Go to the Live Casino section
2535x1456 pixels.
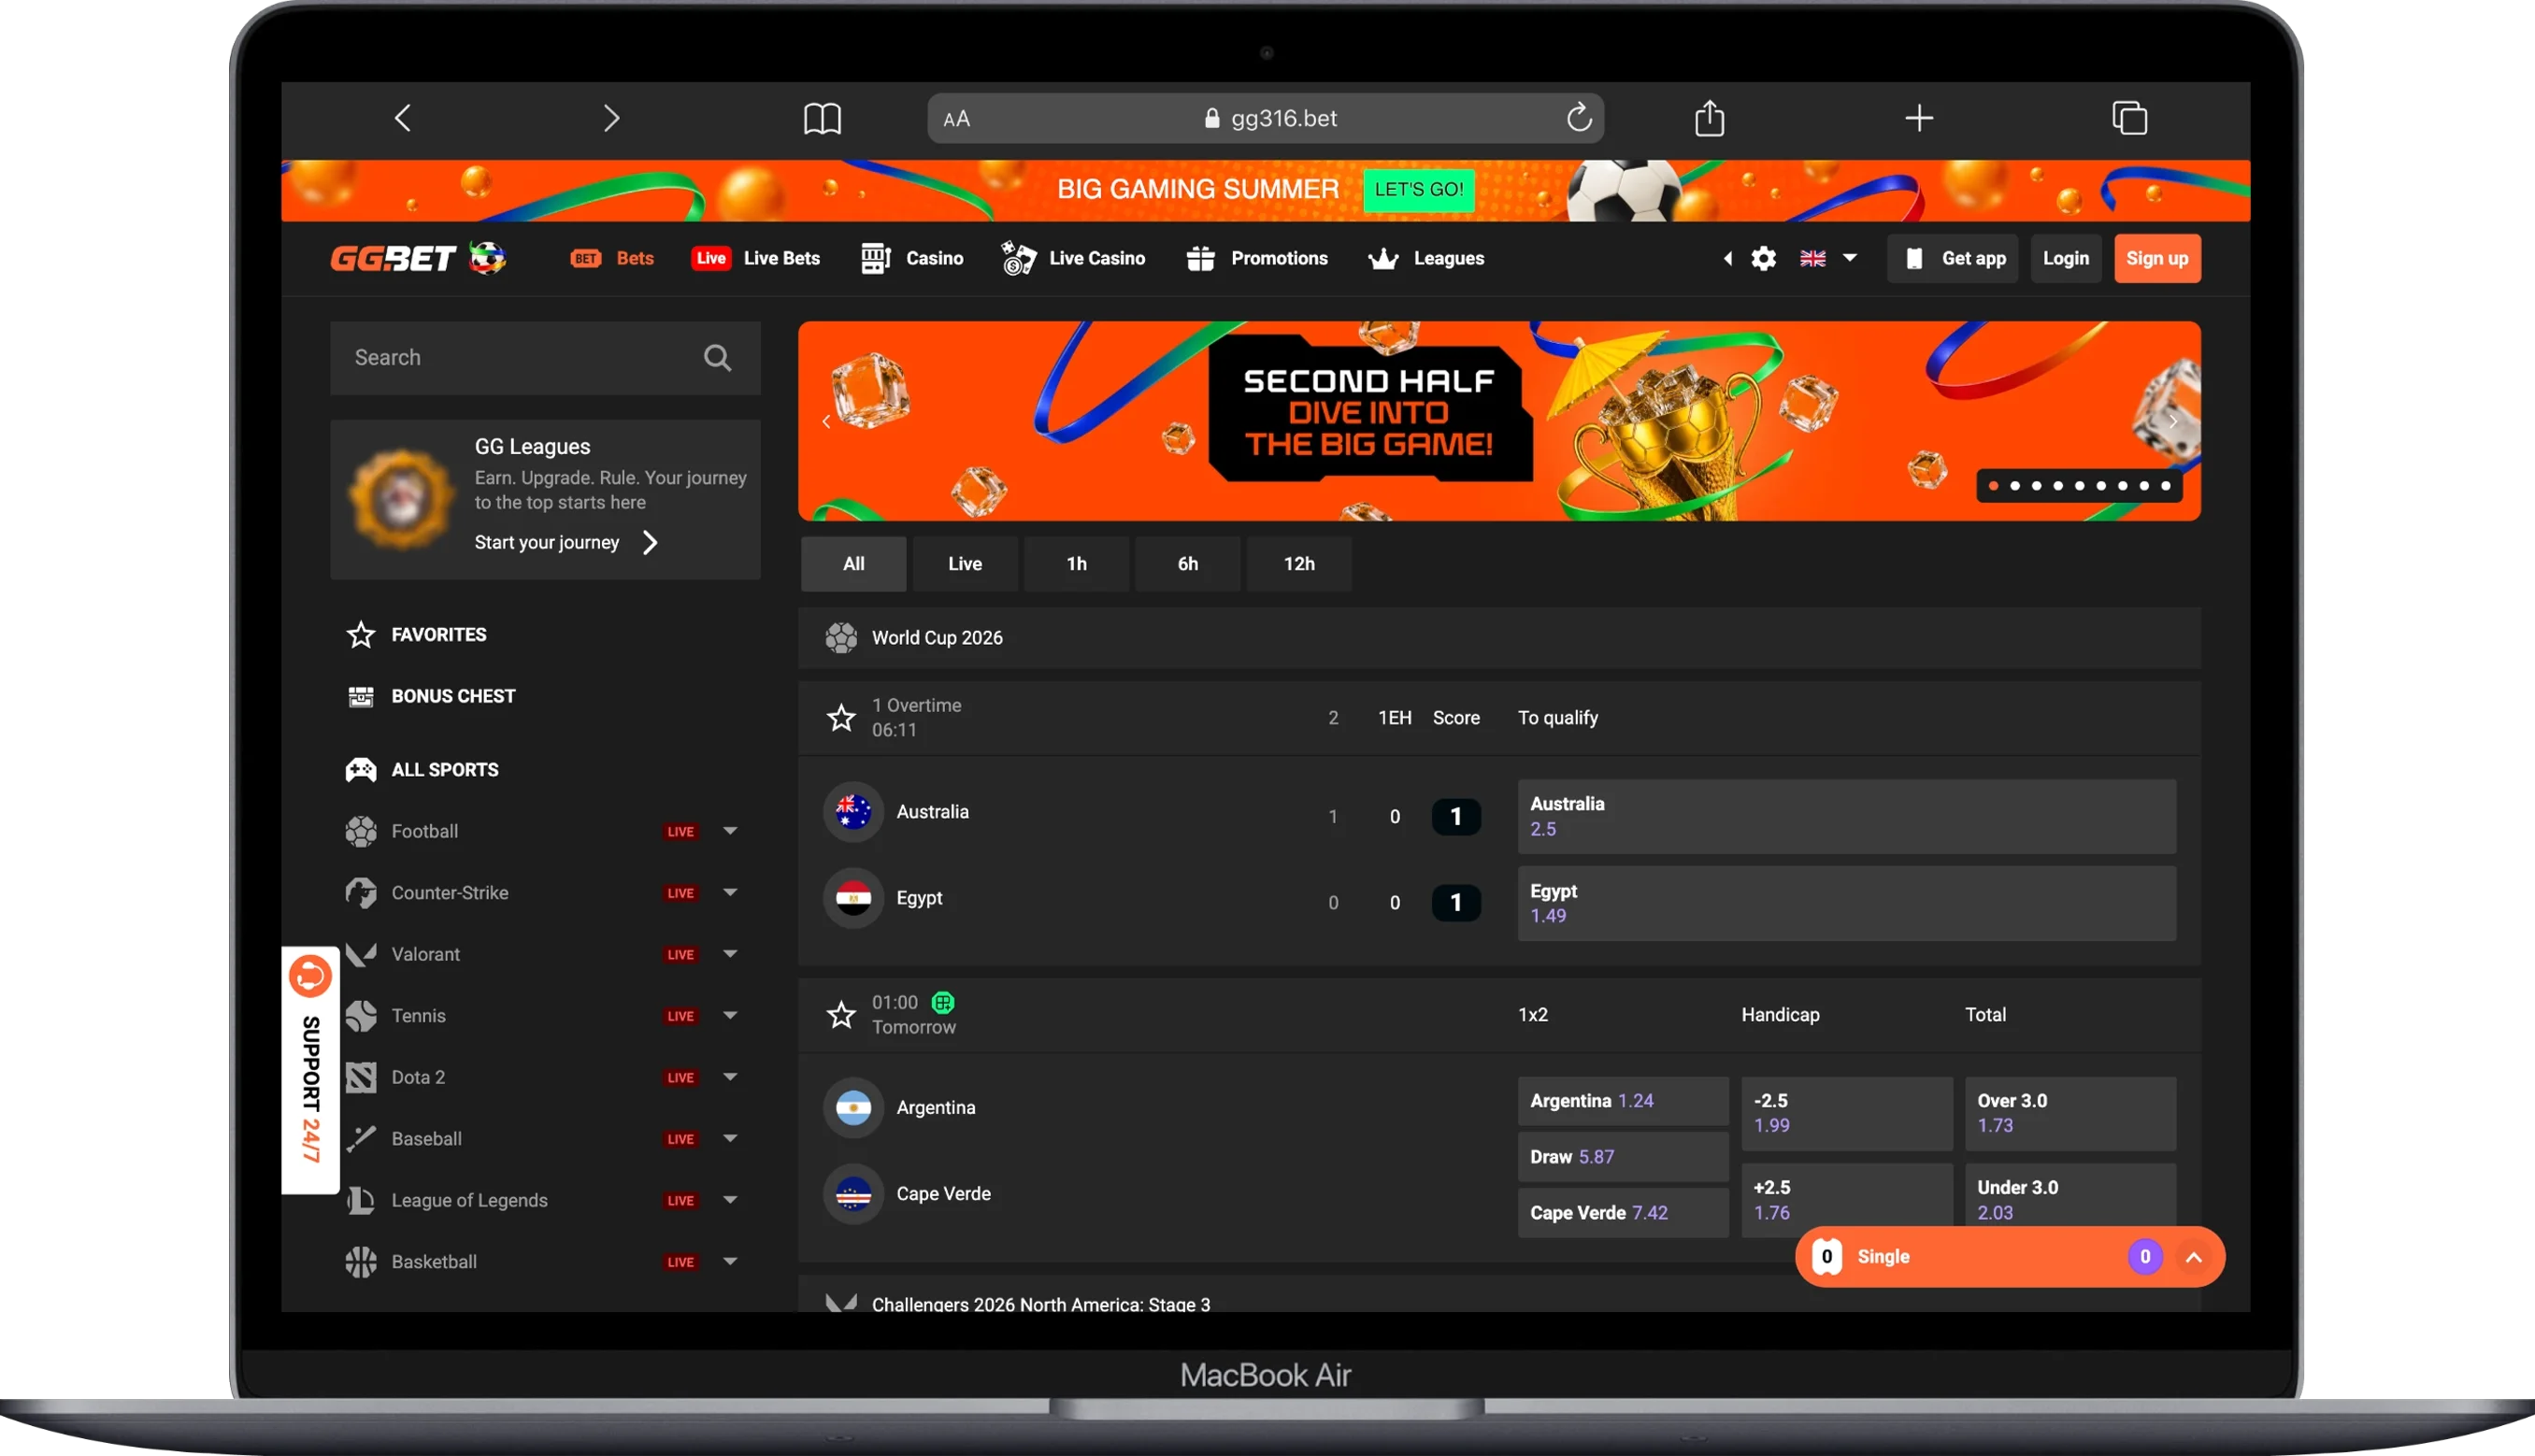(1072, 258)
